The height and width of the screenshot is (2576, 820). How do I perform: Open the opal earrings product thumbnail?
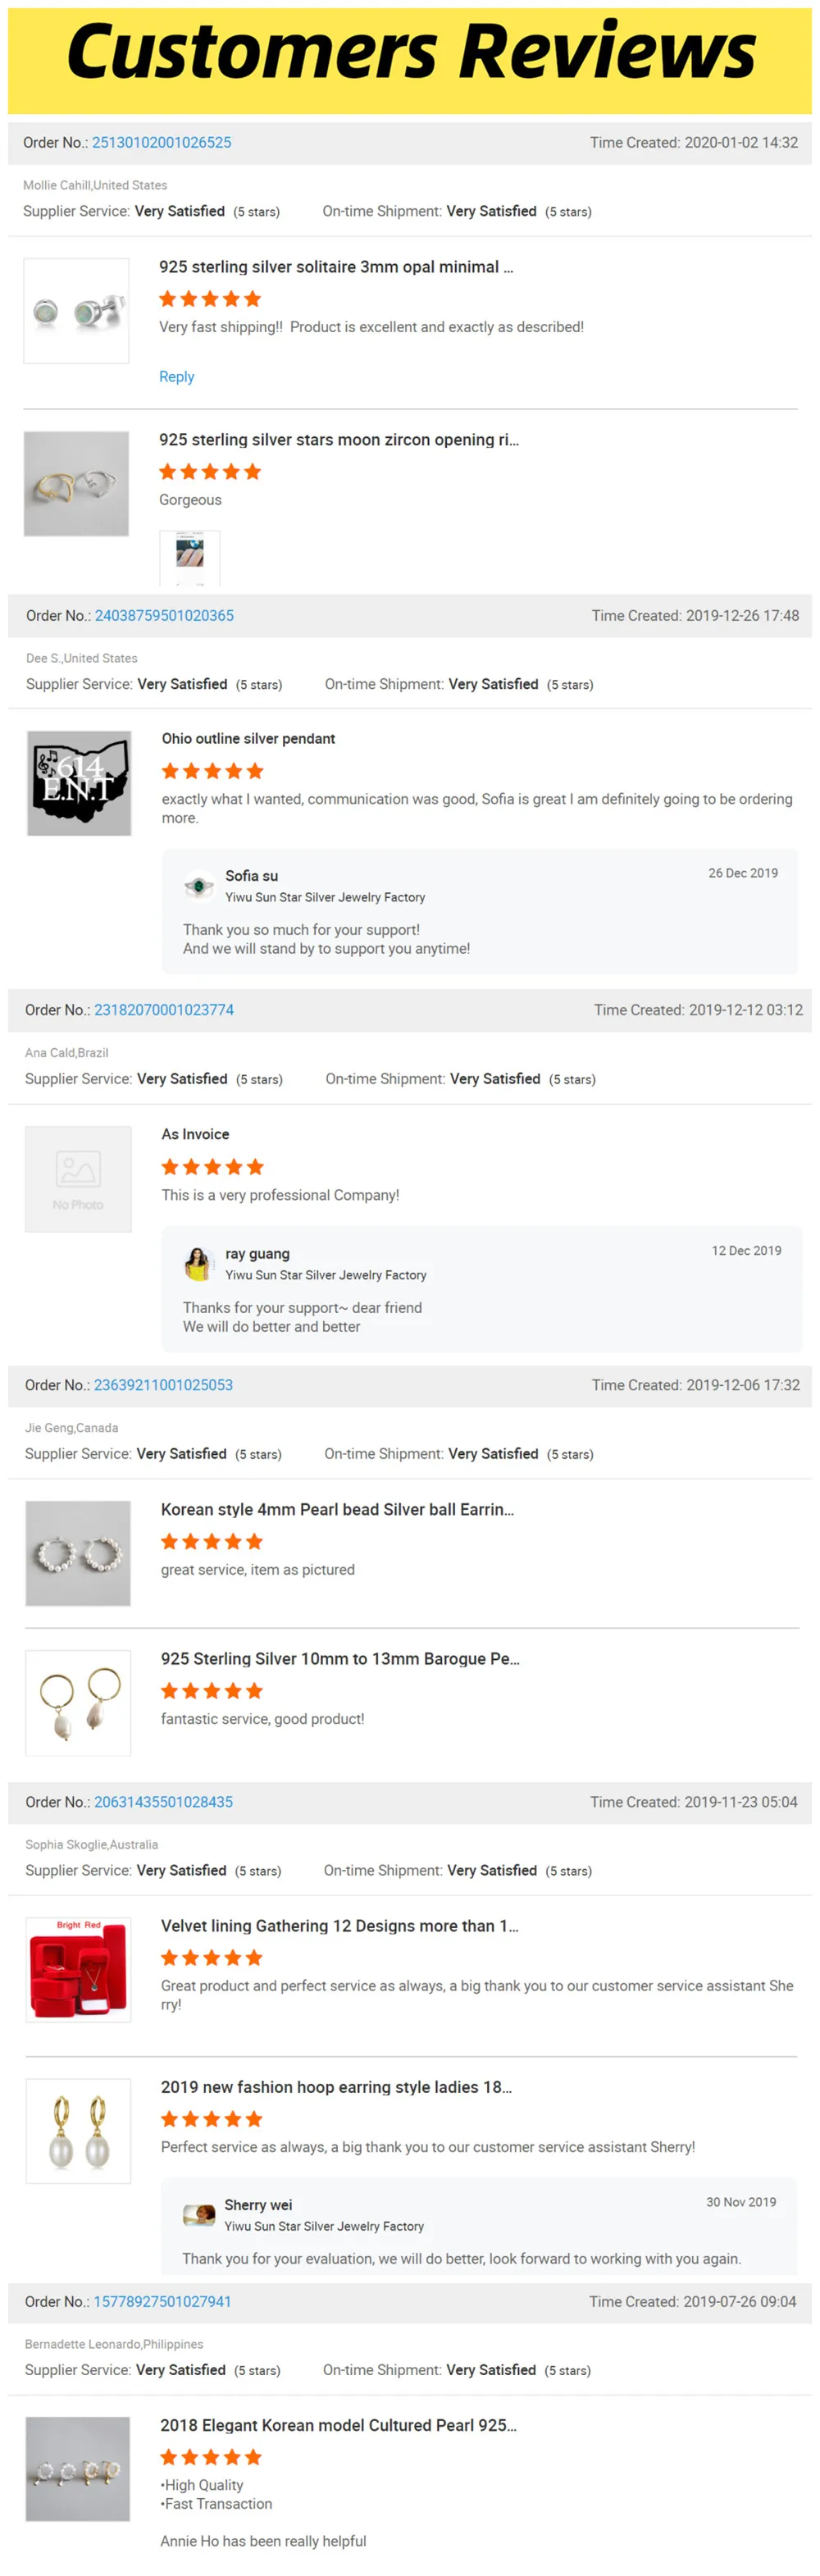tap(76, 311)
